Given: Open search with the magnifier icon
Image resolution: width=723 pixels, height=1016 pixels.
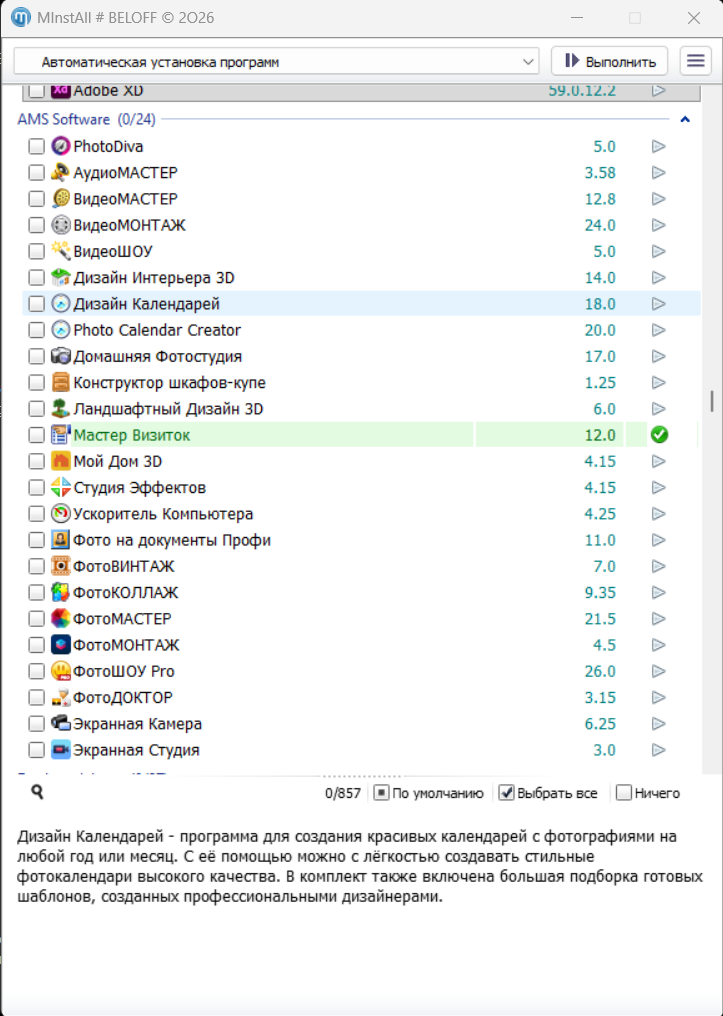Looking at the screenshot, I should click(38, 791).
